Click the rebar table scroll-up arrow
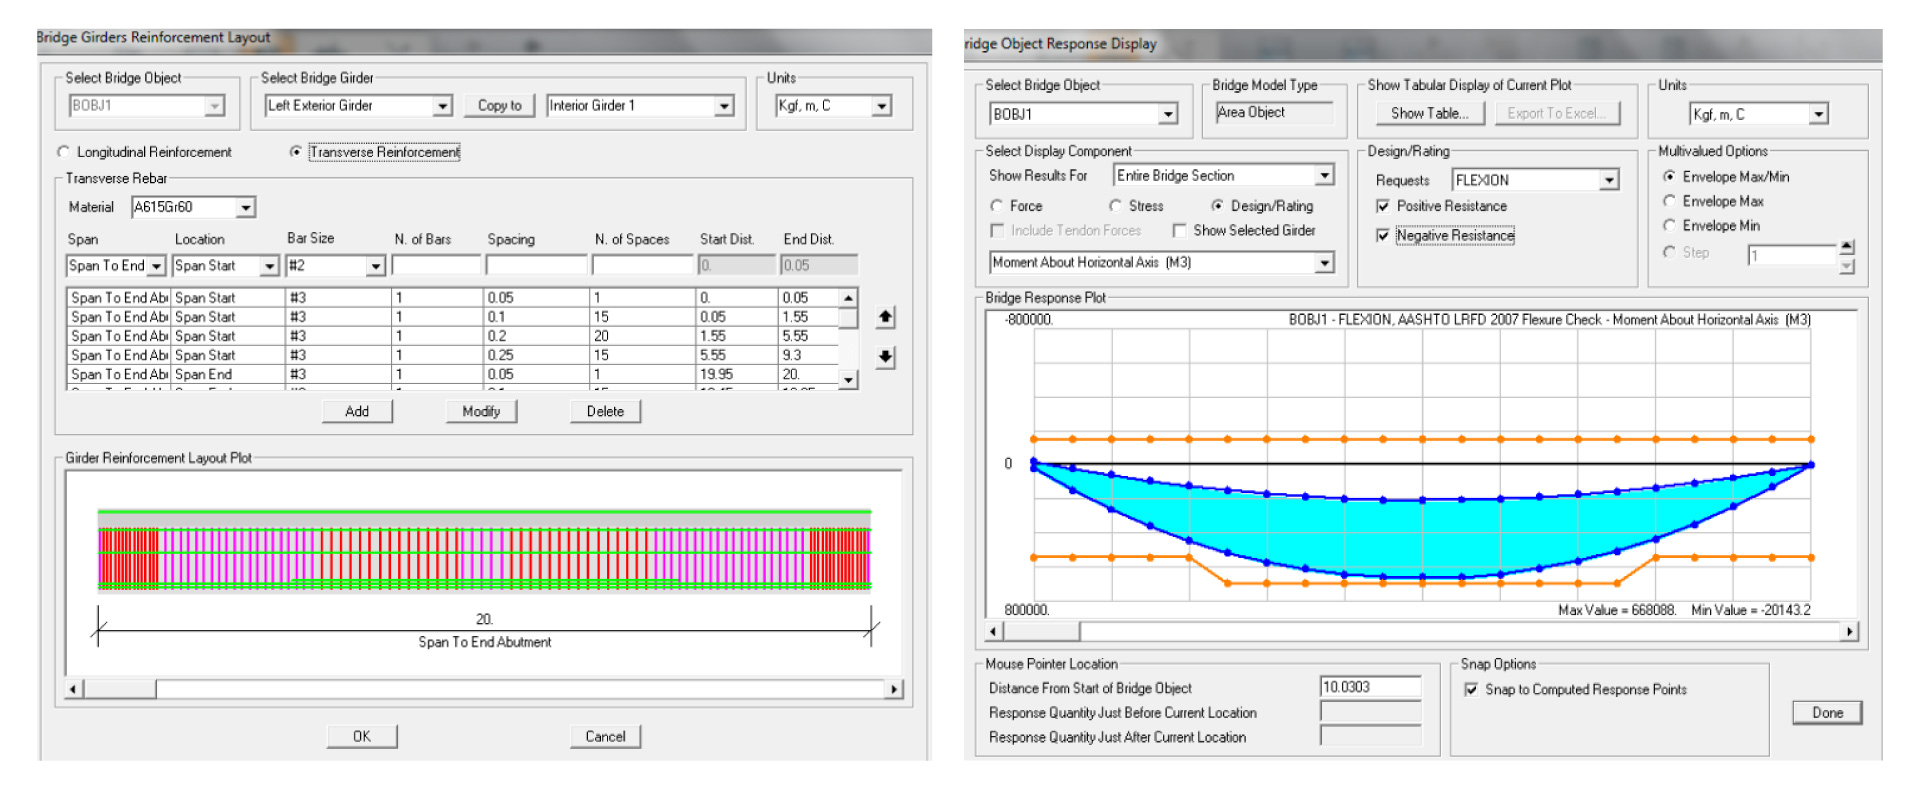 849,298
